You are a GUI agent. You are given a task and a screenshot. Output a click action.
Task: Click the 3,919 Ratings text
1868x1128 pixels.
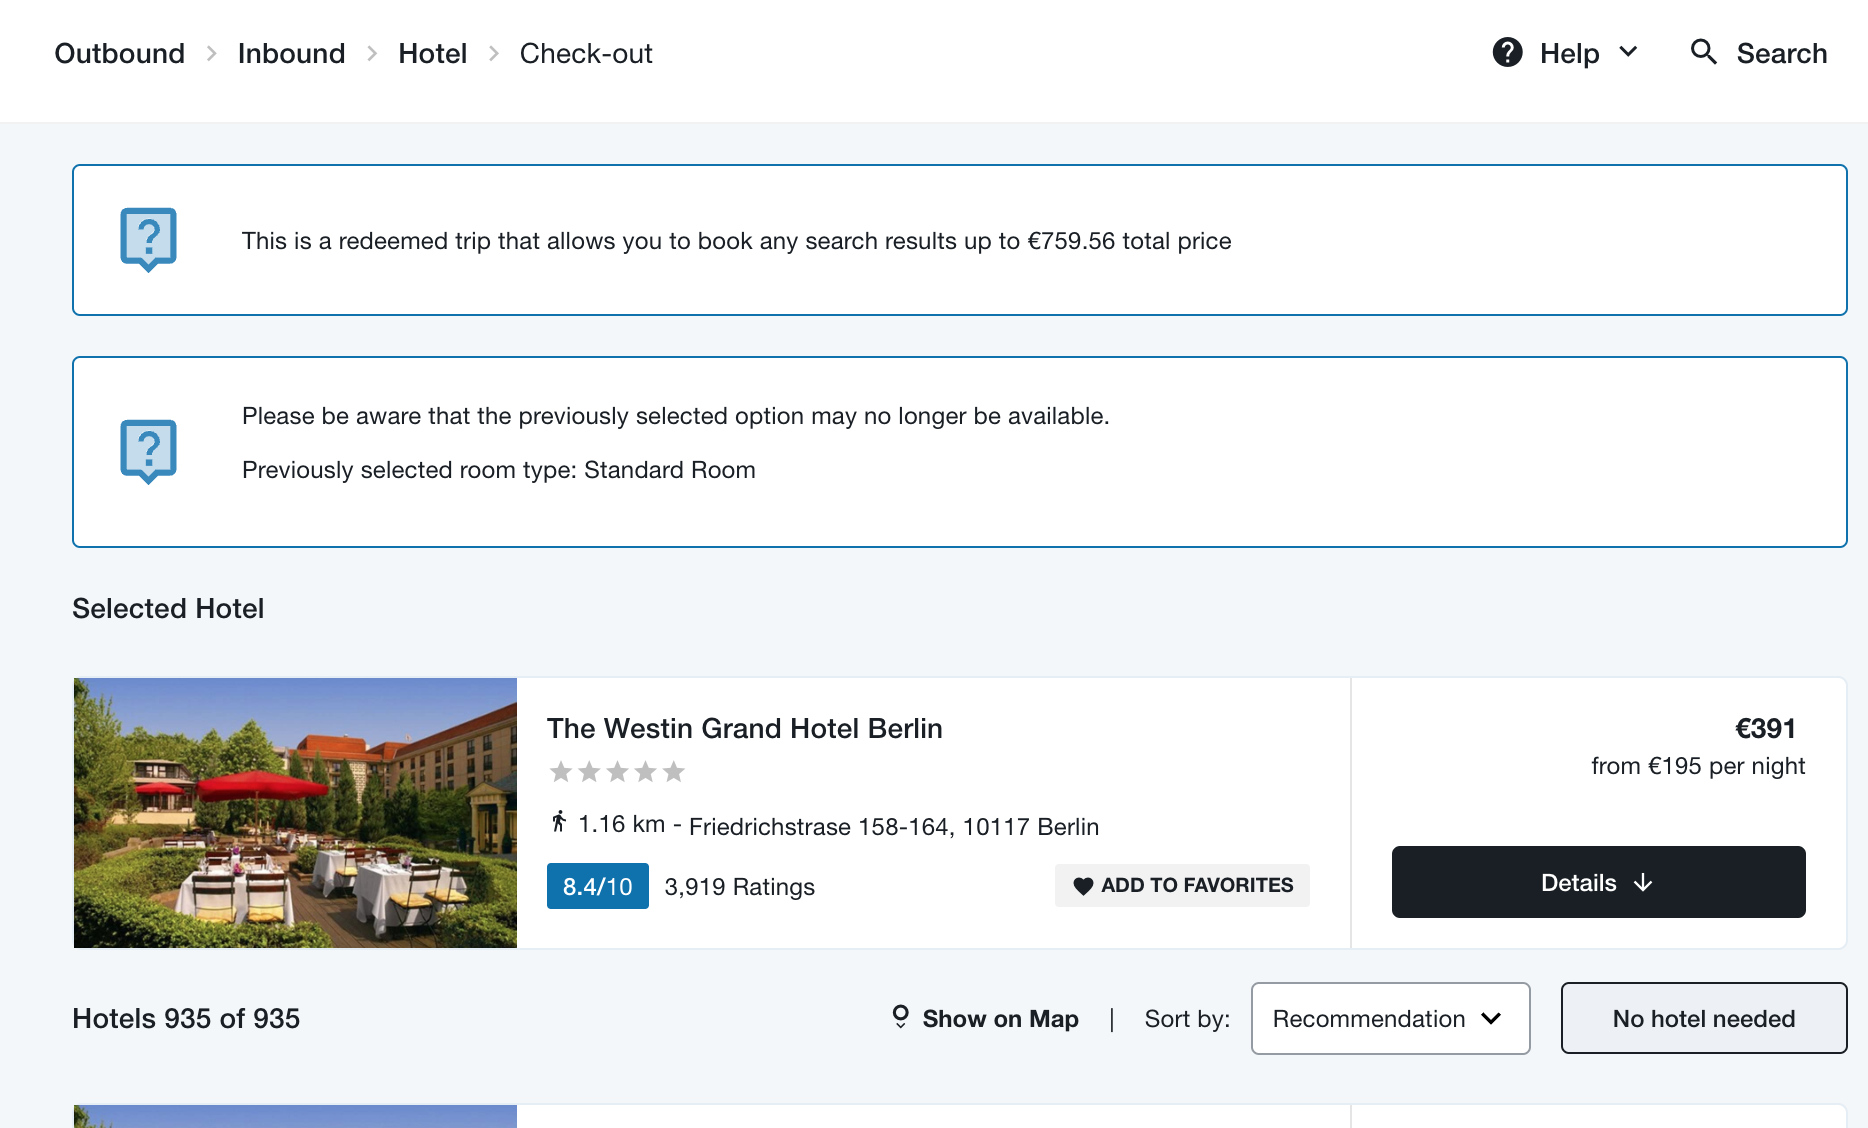[740, 887]
